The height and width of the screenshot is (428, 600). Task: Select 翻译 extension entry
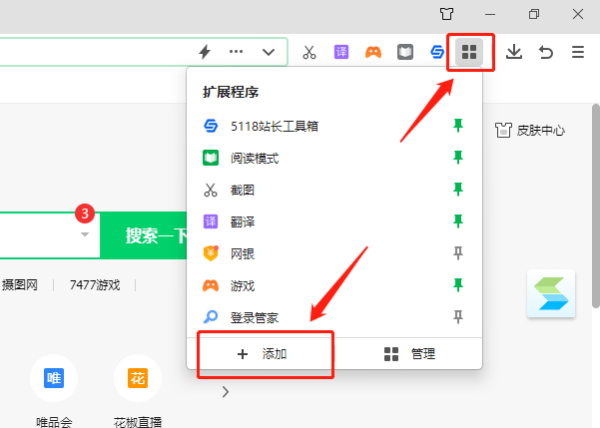tap(334, 221)
